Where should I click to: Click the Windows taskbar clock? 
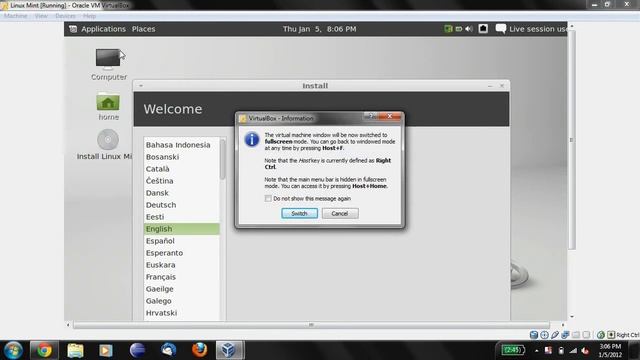(610, 350)
